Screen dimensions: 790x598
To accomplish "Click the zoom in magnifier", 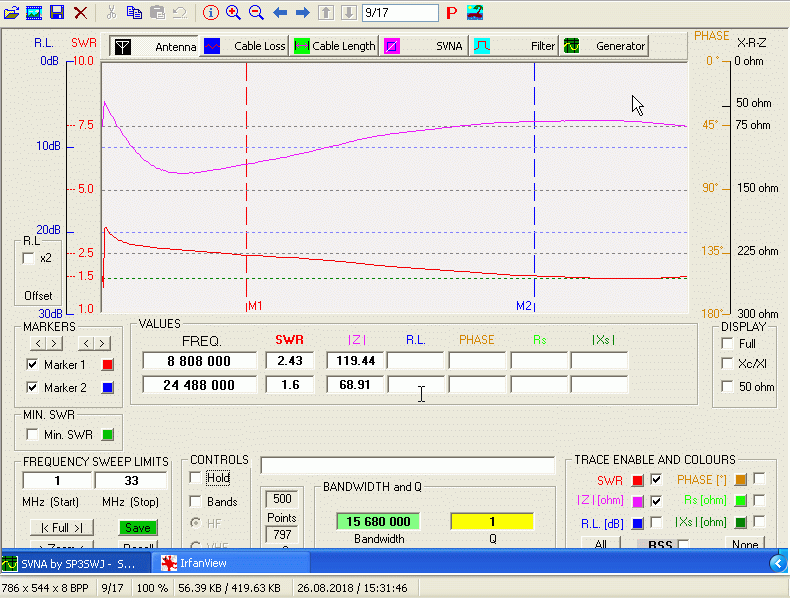I will click(x=233, y=13).
